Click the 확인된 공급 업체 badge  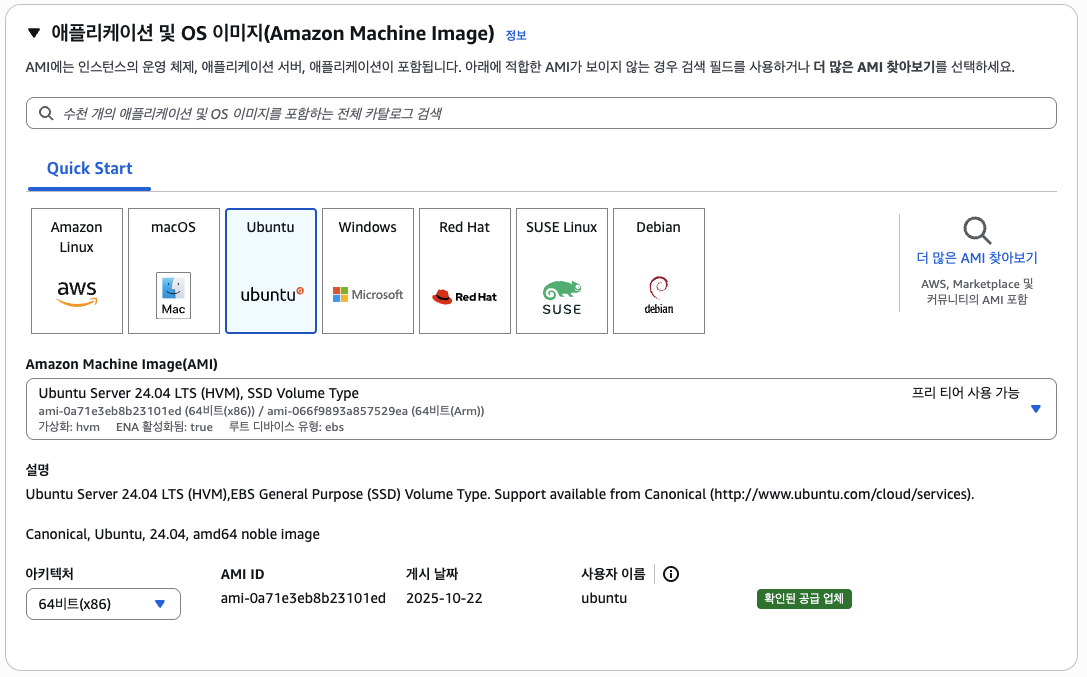coord(804,599)
